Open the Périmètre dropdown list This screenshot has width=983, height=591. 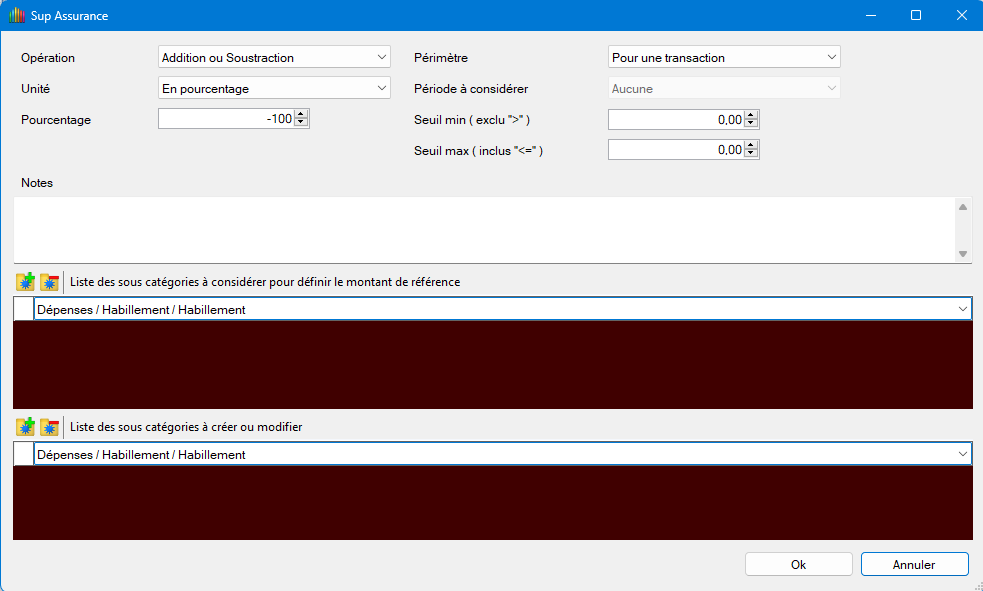coord(831,58)
